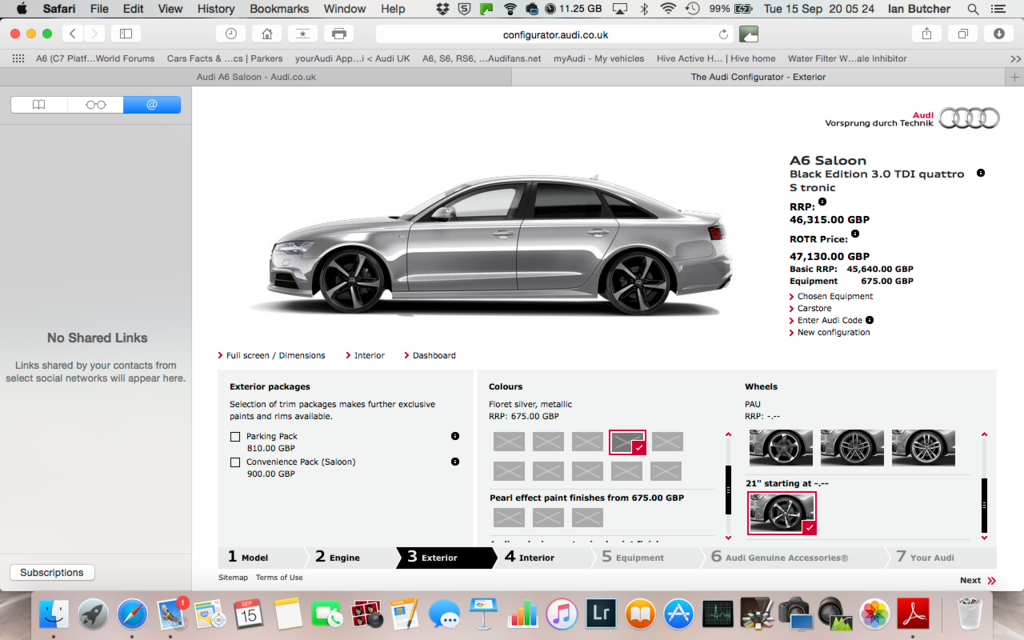Image resolution: width=1024 pixels, height=640 pixels.
Task: Open the info icon next to RRP
Action: tap(822, 202)
